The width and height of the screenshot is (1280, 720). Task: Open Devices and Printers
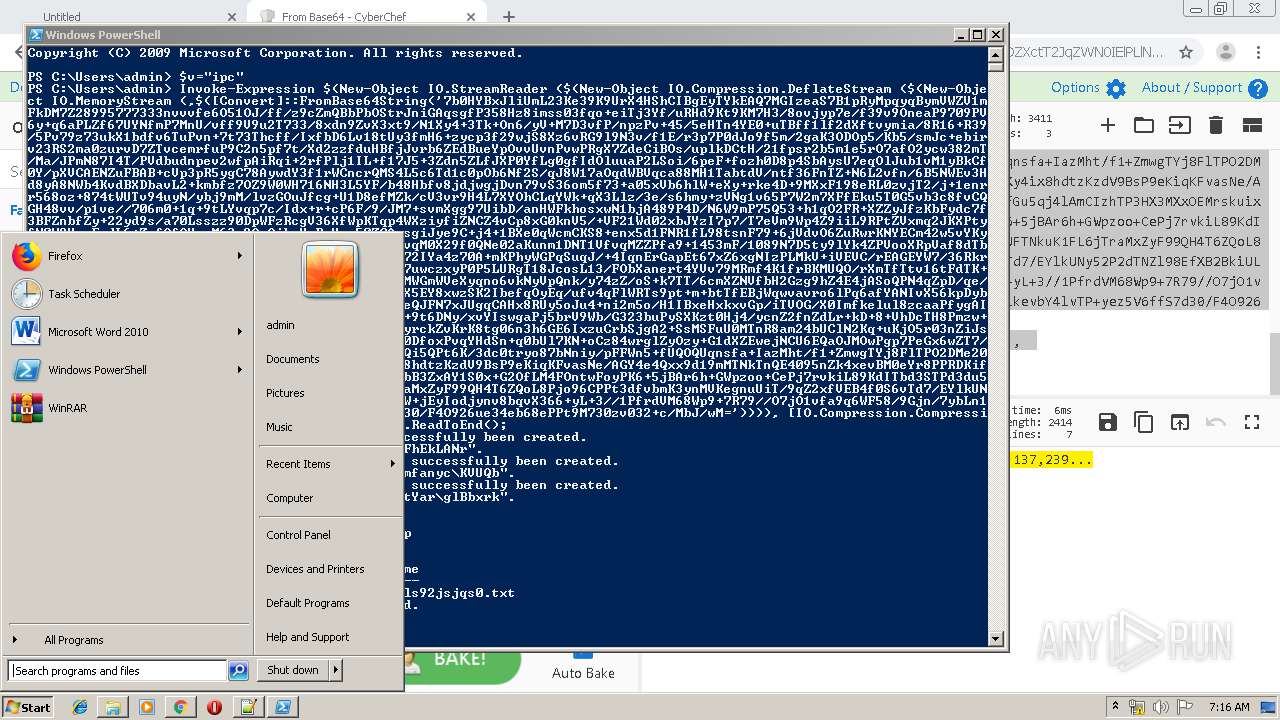pyautogui.click(x=315, y=569)
